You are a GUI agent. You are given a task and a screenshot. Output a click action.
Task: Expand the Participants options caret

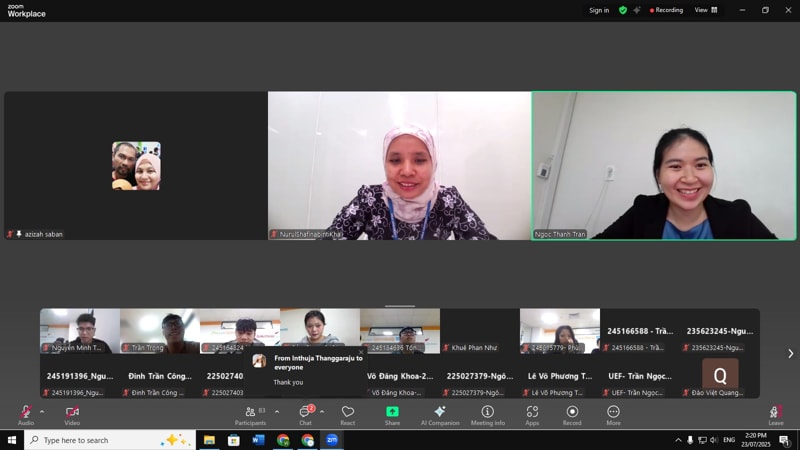277,411
